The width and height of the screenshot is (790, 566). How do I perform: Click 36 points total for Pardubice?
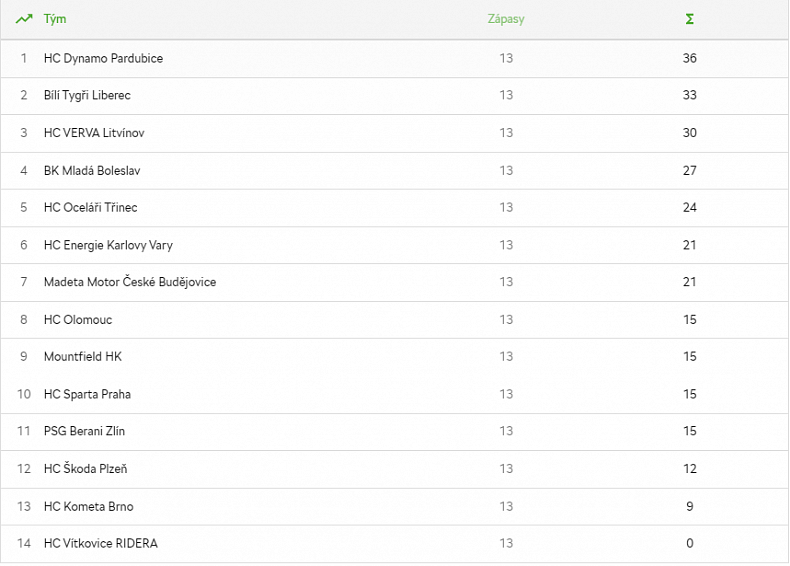point(689,58)
